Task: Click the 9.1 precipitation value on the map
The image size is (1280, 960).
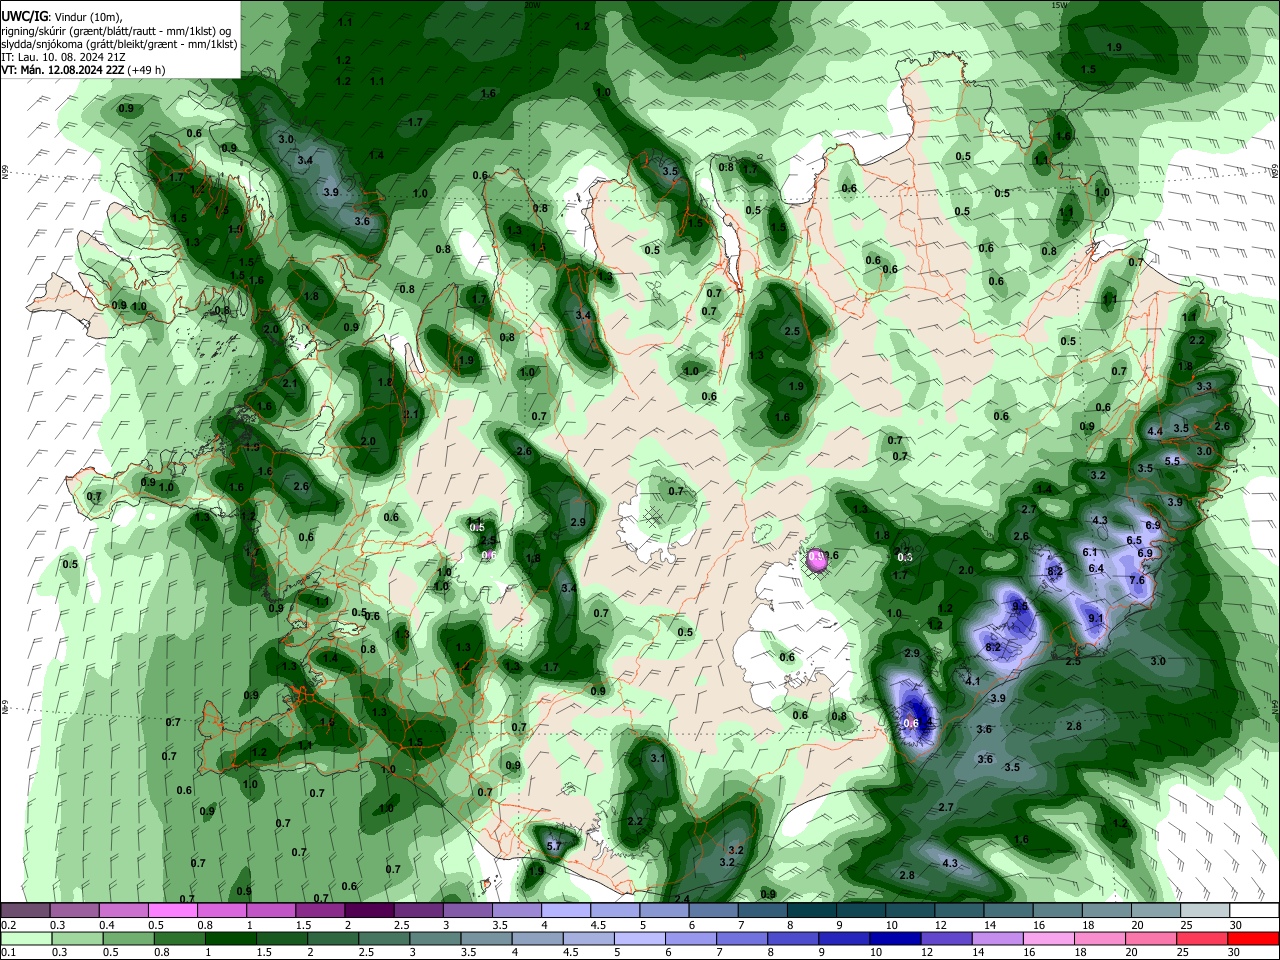Action: pos(1095,618)
